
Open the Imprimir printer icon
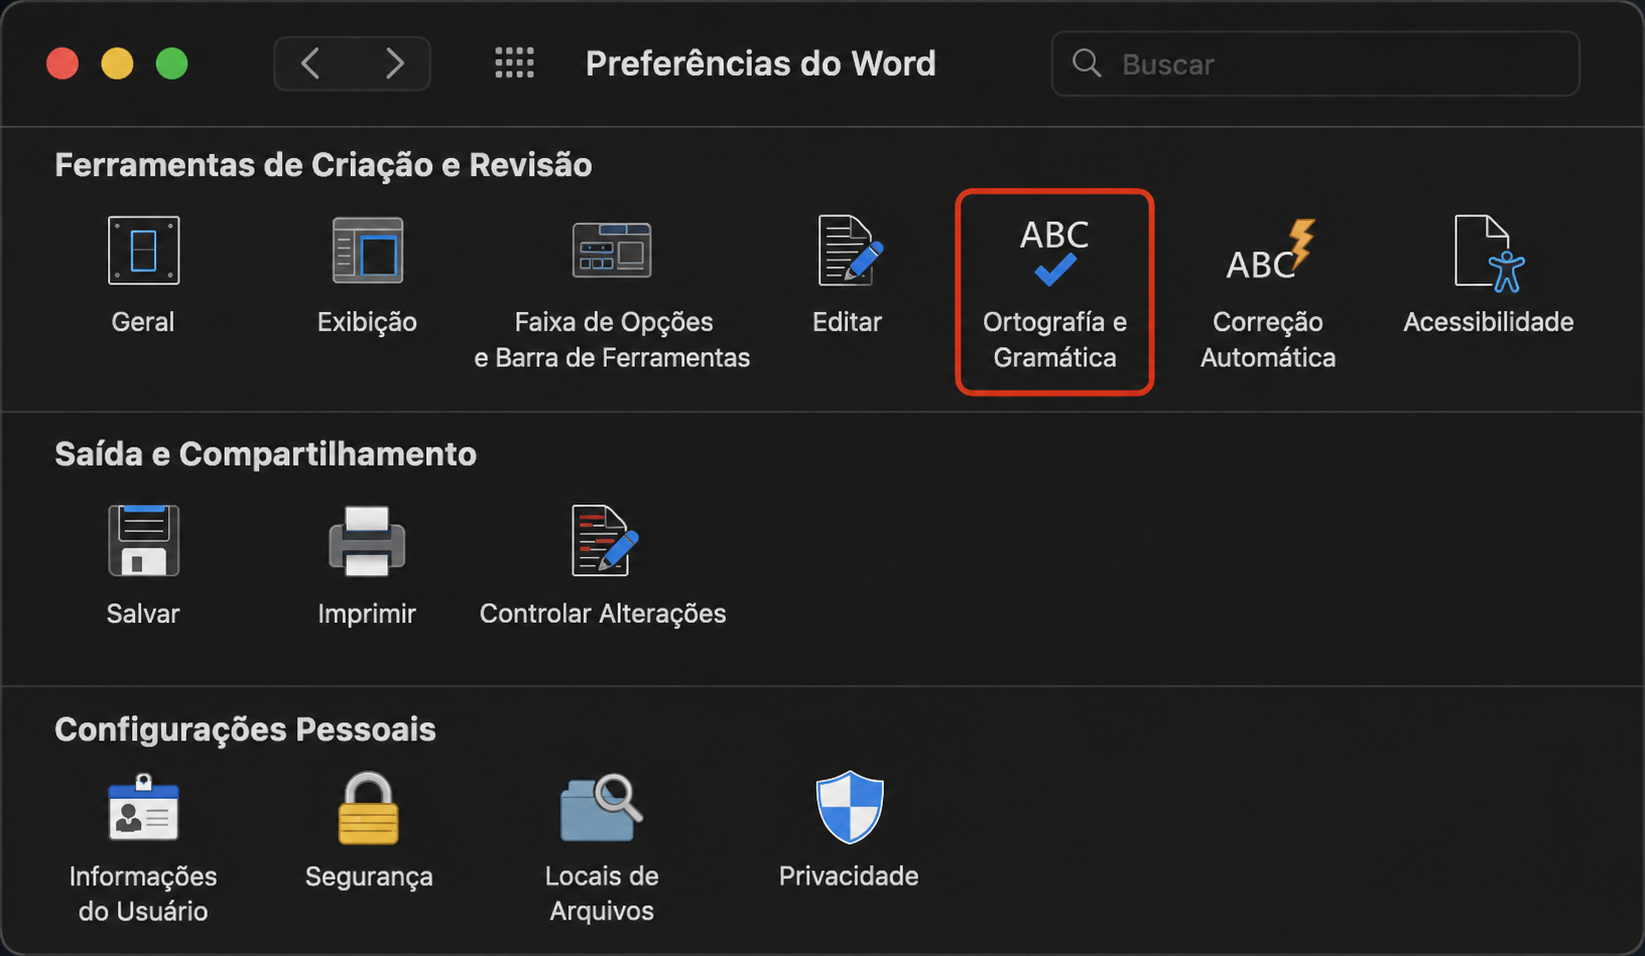point(367,541)
